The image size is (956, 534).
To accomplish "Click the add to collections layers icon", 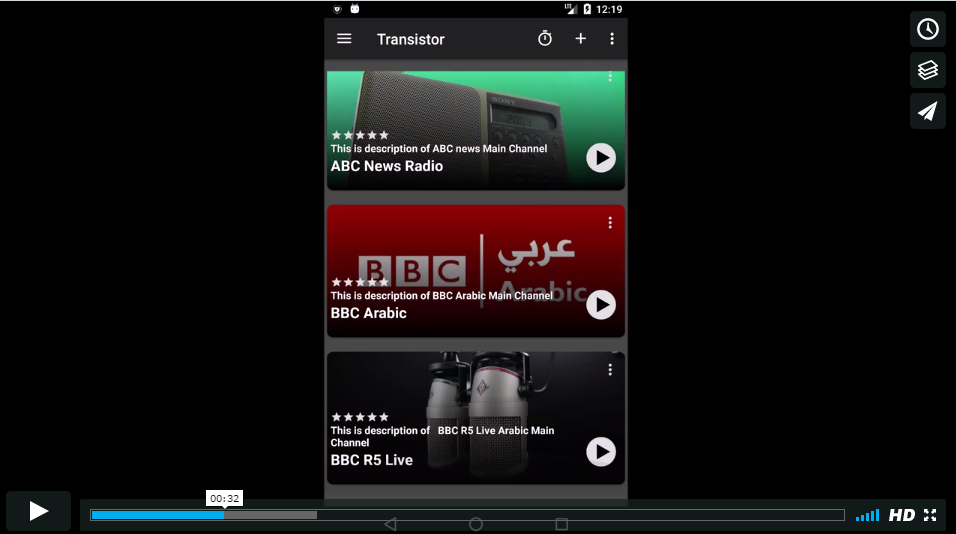I will tap(928, 70).
